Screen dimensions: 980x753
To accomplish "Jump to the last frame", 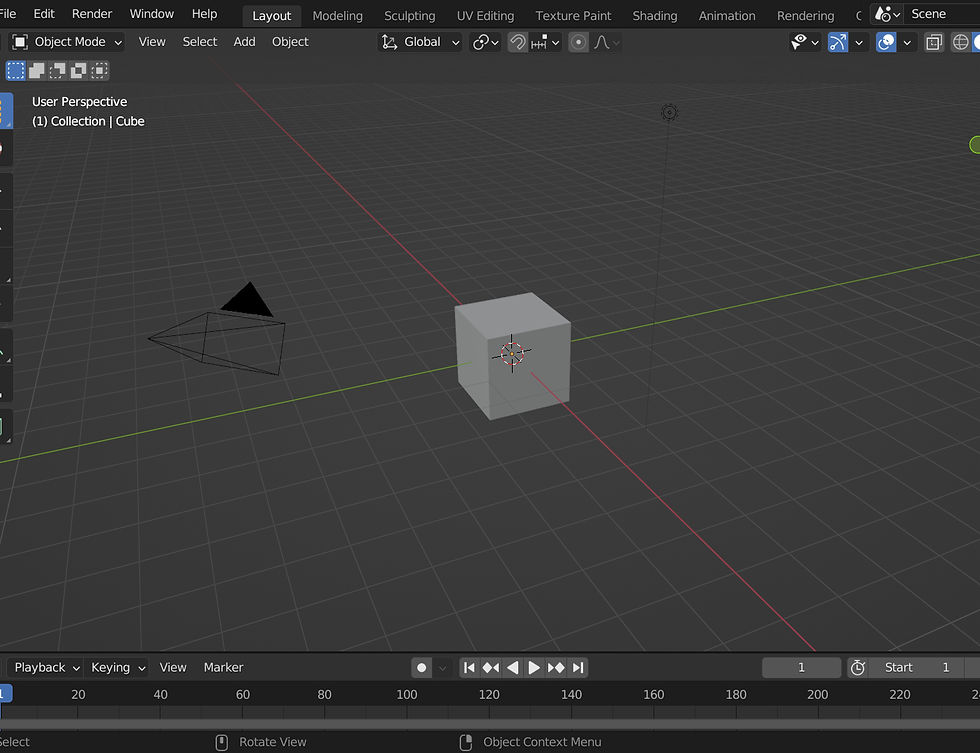I will pyautogui.click(x=578, y=668).
